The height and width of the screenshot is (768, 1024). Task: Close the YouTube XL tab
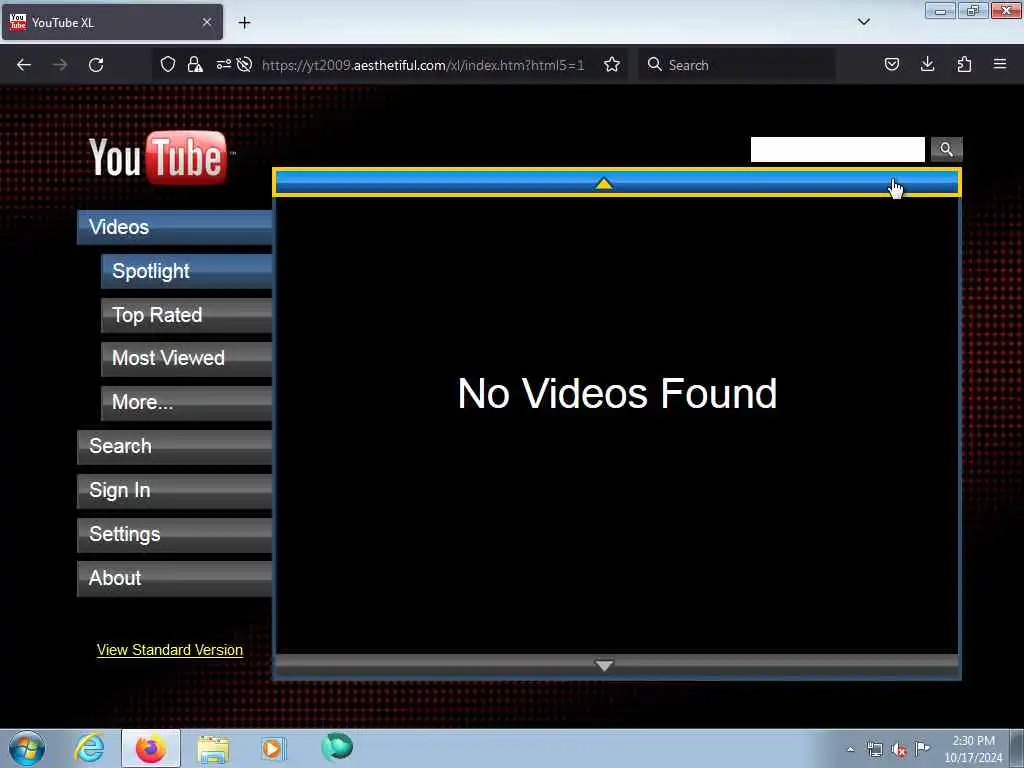point(207,22)
